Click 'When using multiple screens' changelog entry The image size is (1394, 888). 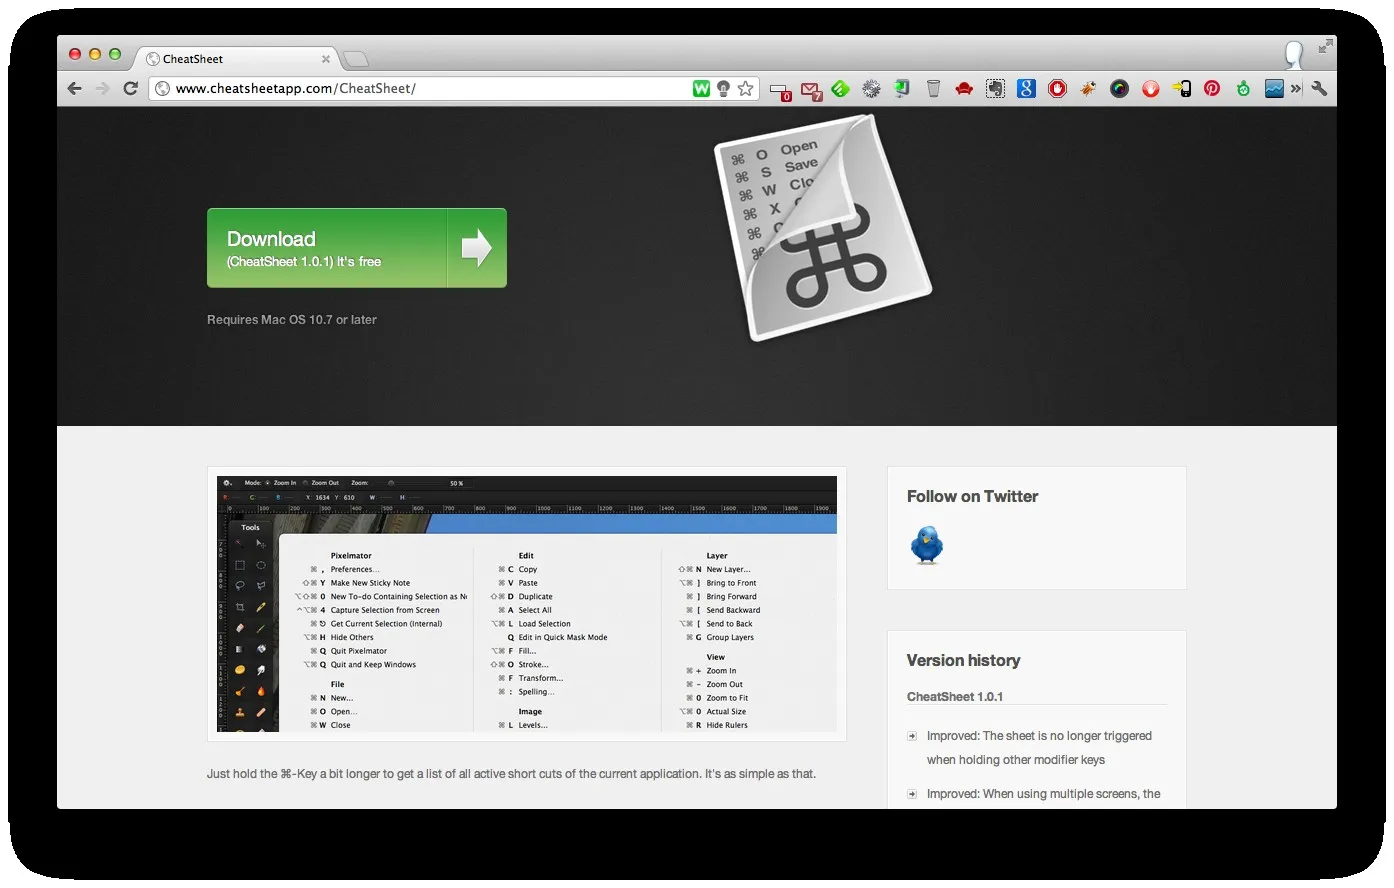[x=1043, y=794]
